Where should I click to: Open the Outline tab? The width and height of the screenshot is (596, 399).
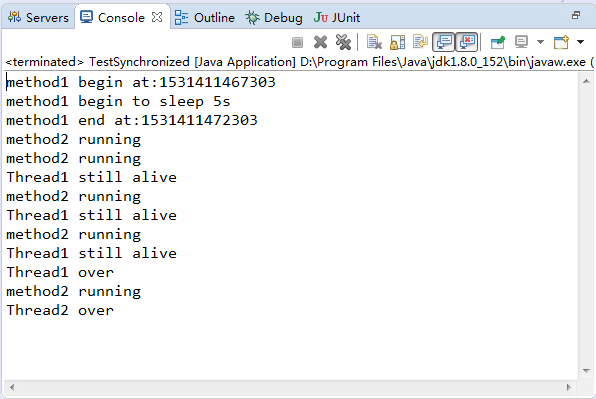click(205, 17)
